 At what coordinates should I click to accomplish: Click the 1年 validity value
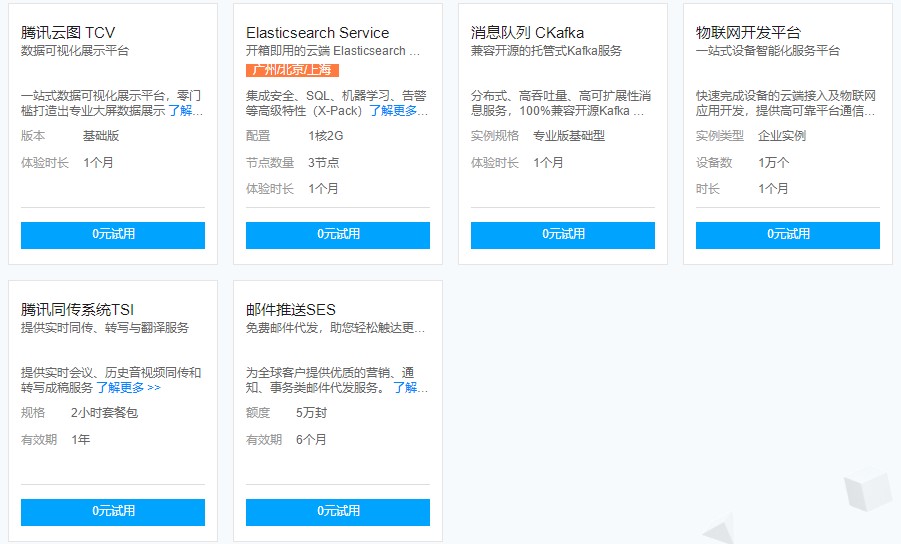pyautogui.click(x=80, y=439)
